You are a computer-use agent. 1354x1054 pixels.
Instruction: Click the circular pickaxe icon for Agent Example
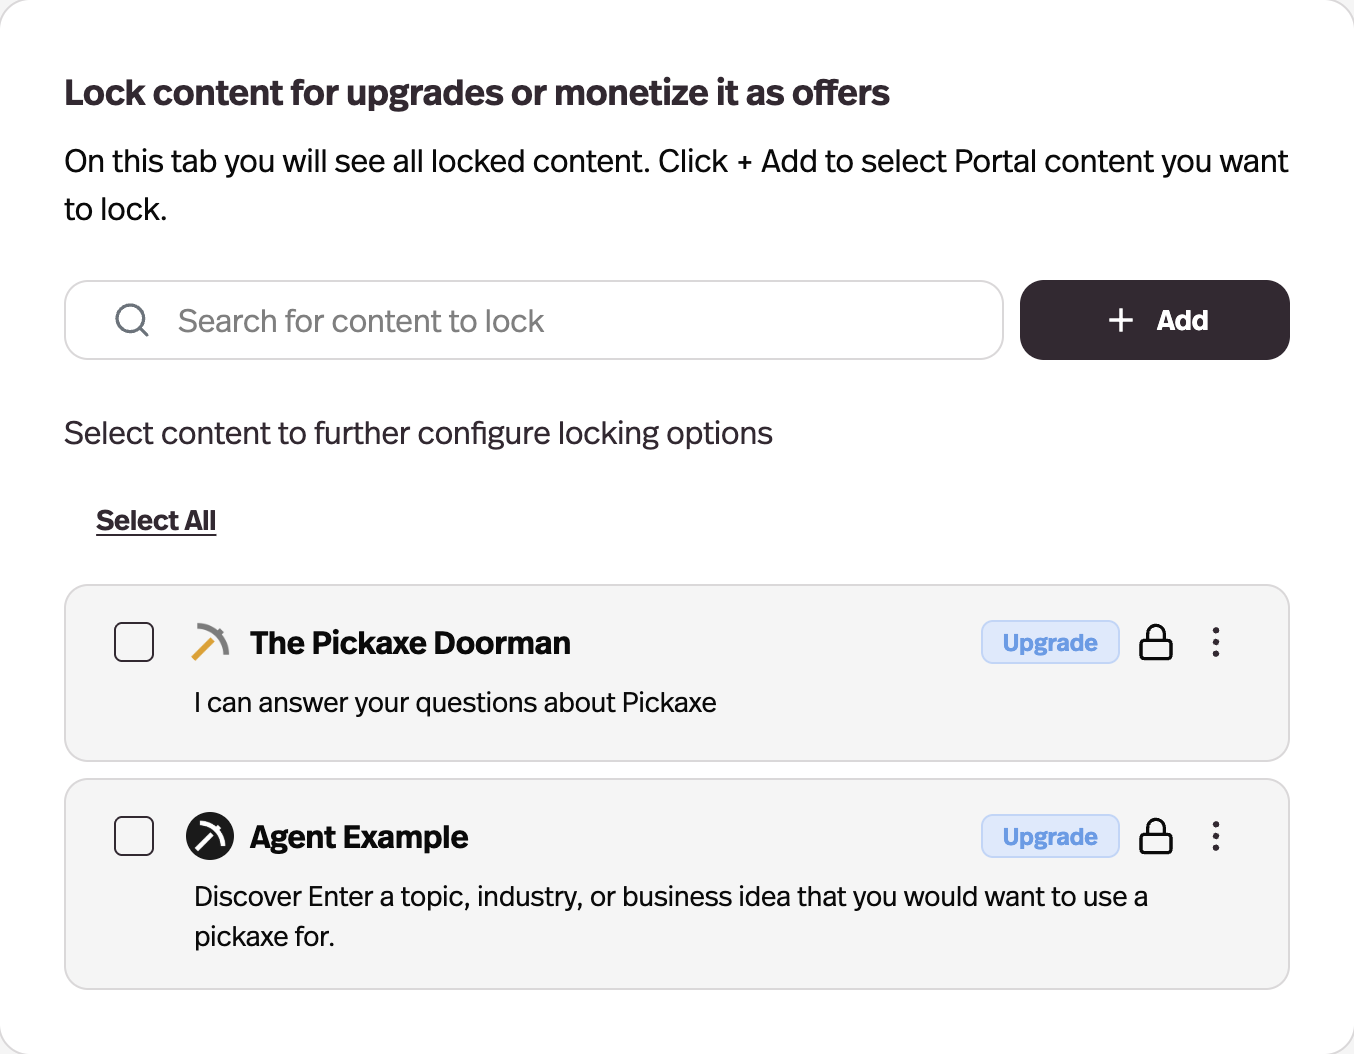[210, 836]
